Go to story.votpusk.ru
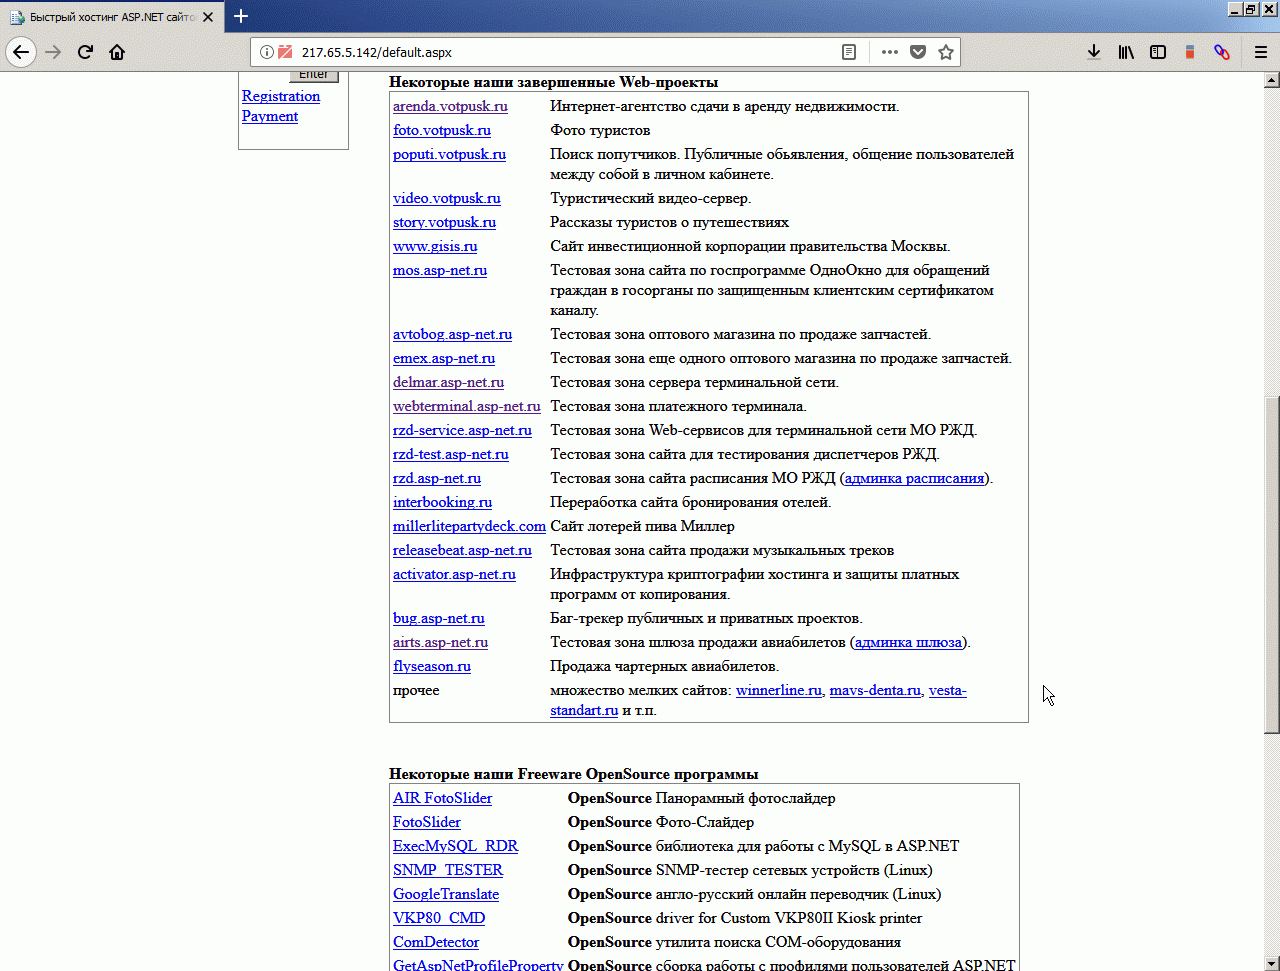 point(444,222)
